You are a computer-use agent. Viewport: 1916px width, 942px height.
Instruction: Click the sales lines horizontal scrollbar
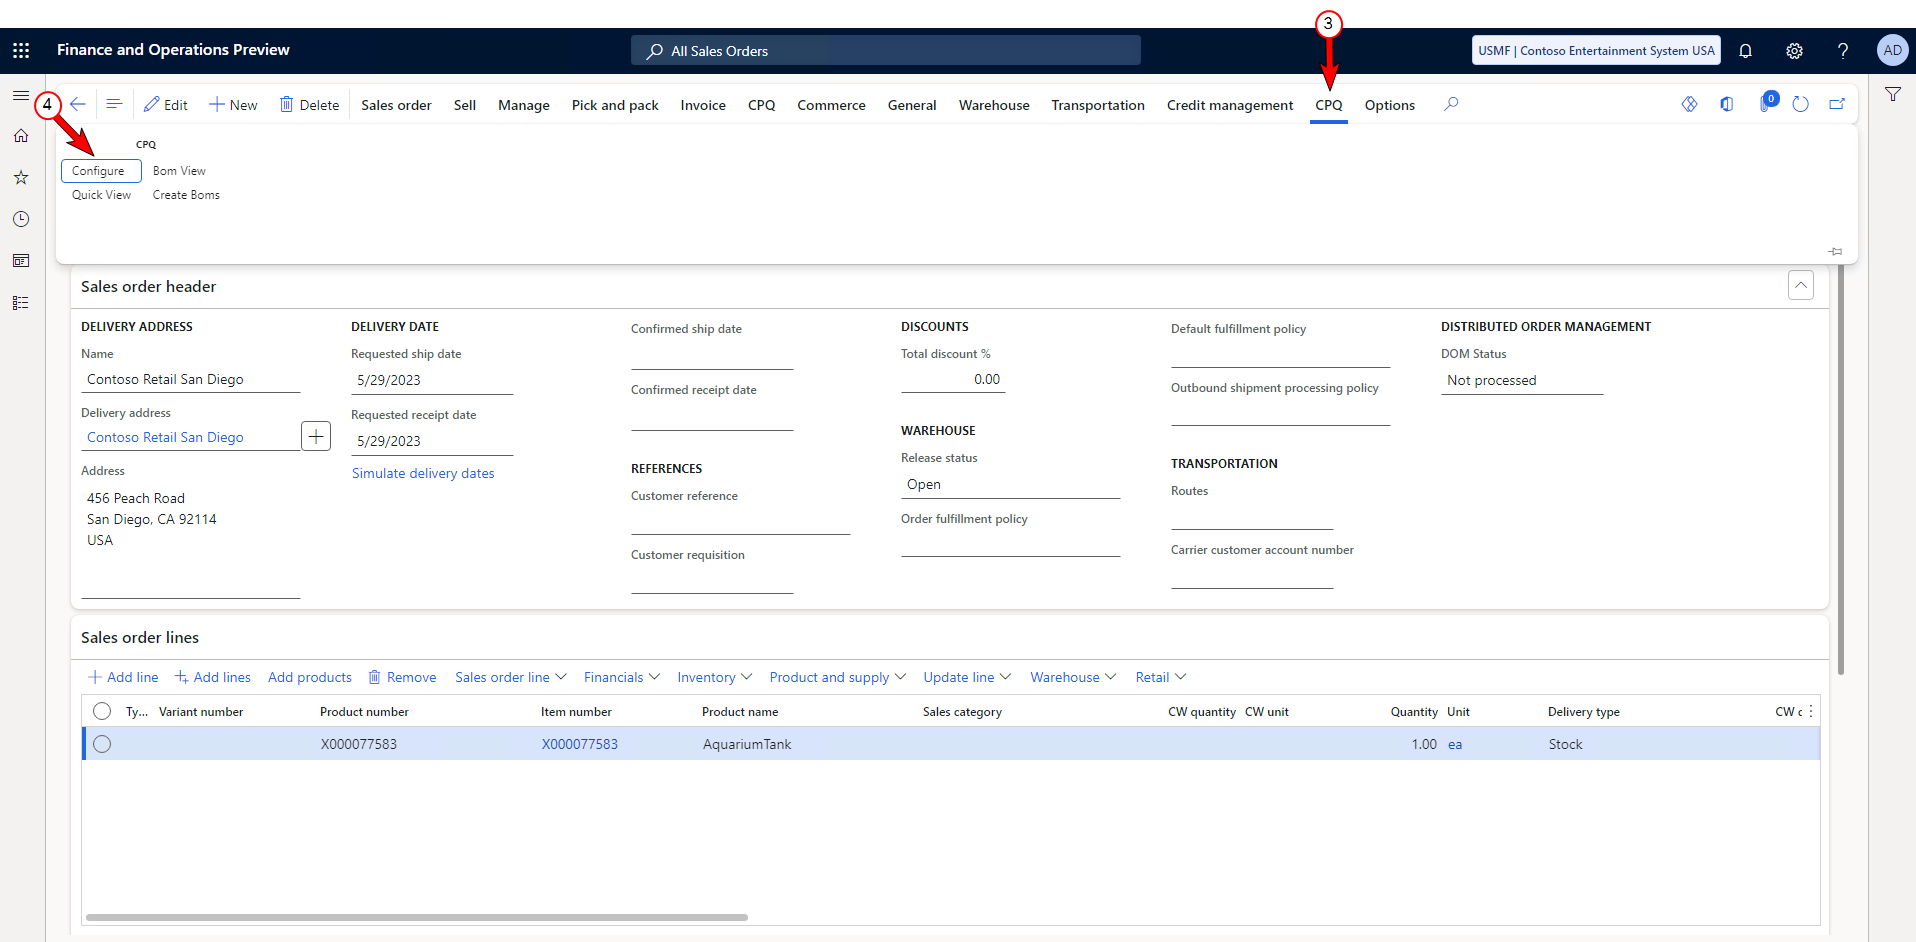click(417, 917)
